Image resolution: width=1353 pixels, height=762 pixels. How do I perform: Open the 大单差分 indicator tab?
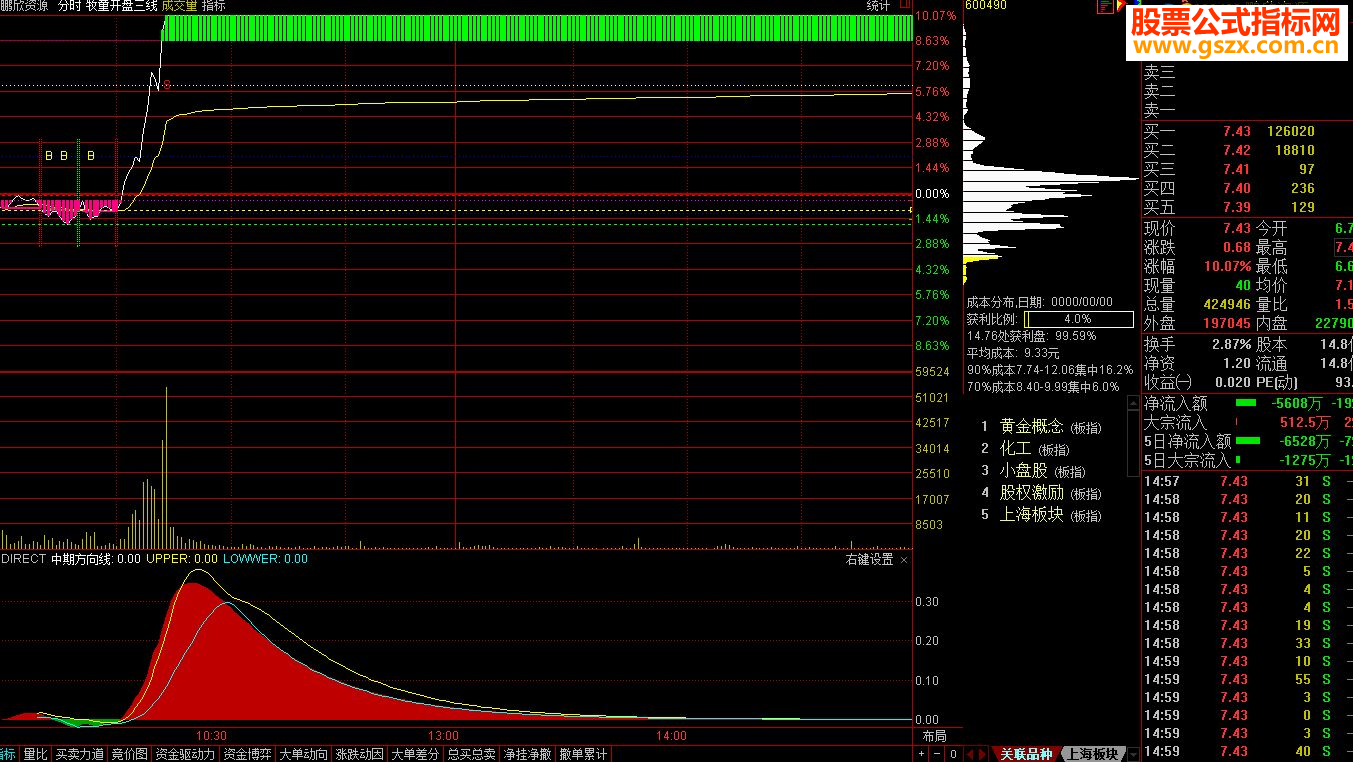pyautogui.click(x=415, y=754)
